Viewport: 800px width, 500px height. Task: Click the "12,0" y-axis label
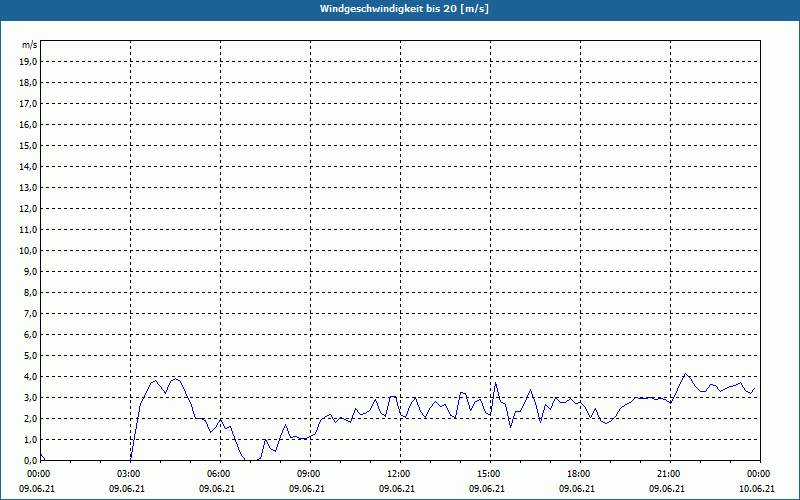pos(29,209)
